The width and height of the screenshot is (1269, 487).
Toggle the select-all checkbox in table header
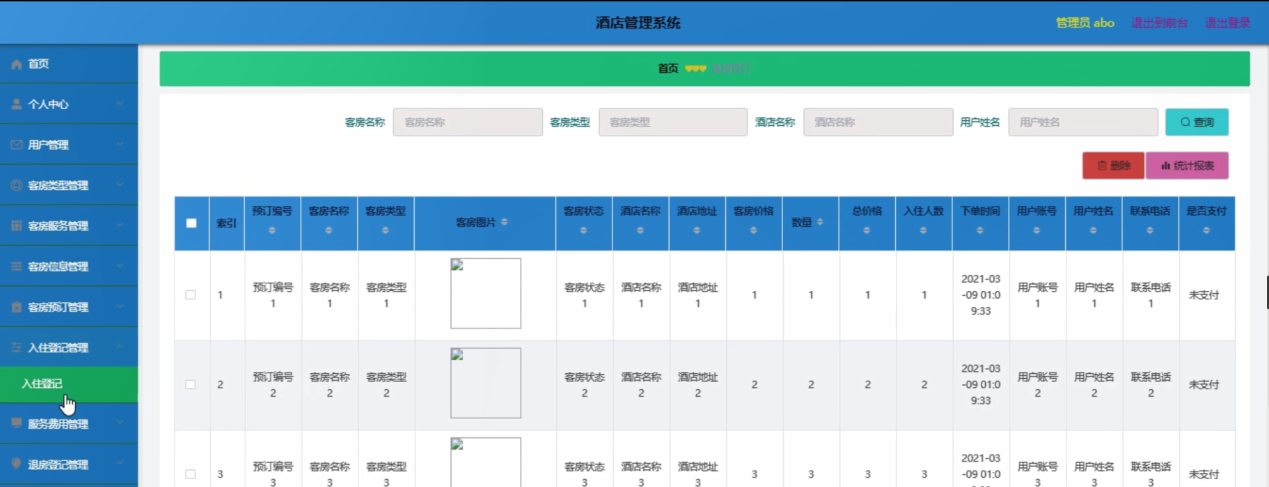pyautogui.click(x=192, y=223)
